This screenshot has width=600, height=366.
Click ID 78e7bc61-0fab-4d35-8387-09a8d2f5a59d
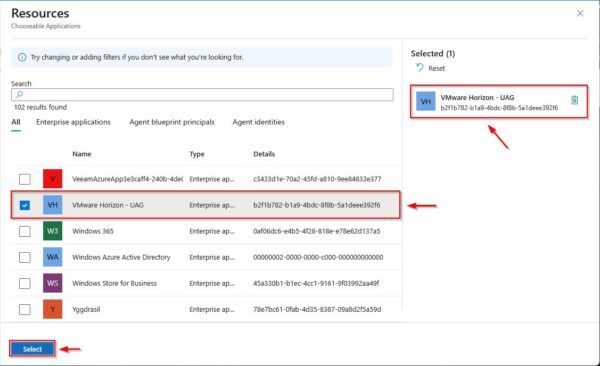[317, 309]
